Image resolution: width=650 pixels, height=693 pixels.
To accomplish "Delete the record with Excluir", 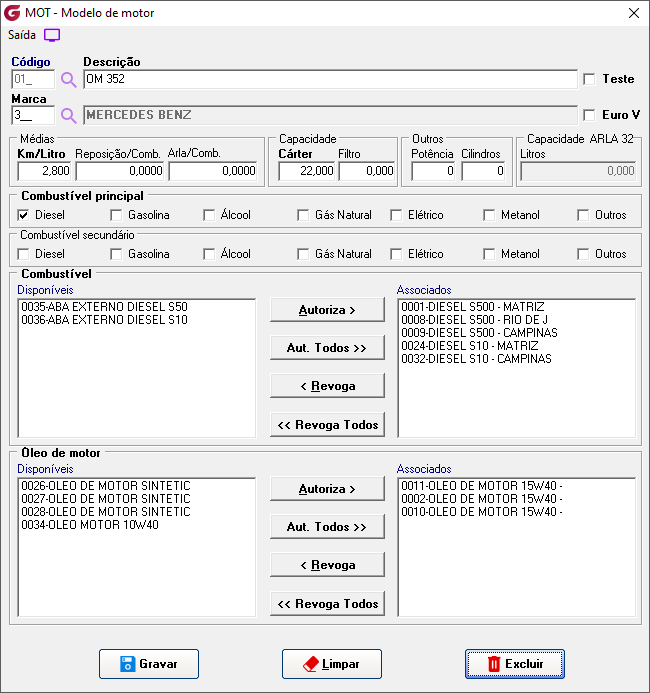I will coord(515,664).
